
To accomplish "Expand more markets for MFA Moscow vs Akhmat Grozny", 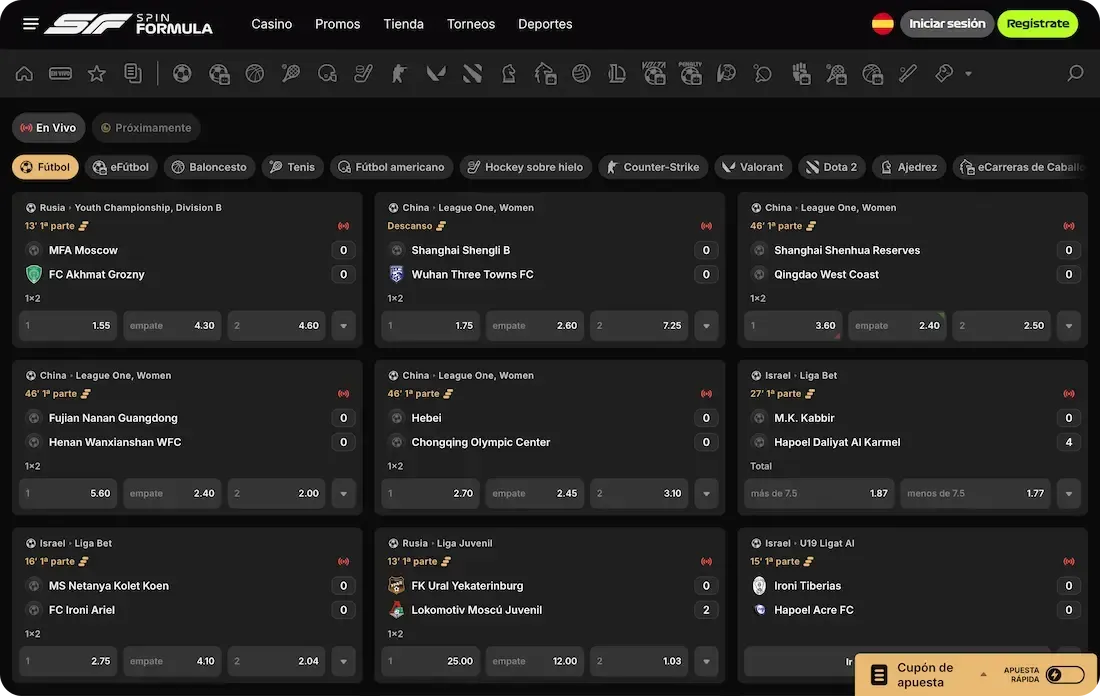I will click(x=343, y=326).
